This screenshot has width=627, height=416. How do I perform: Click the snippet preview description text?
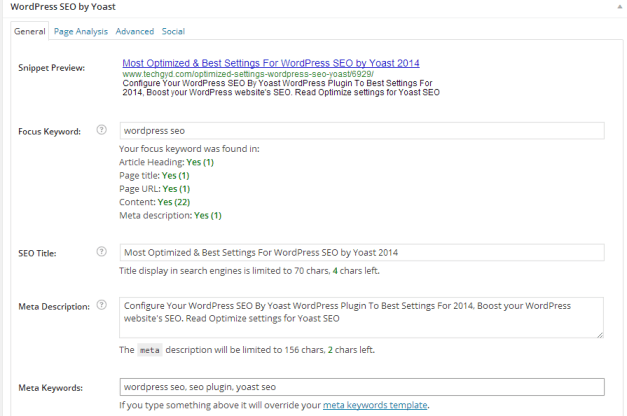[281, 88]
